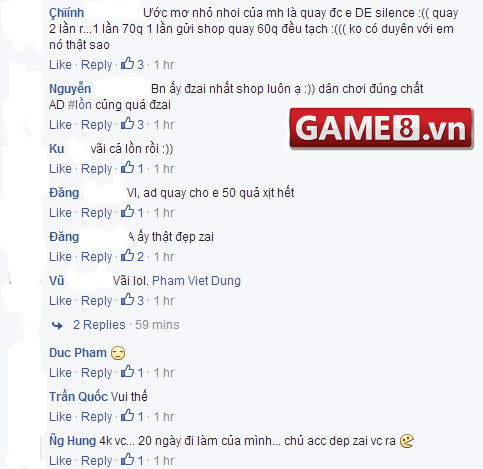Click thumbs-up icon on Ku's comment
The width and height of the screenshot is (483, 469).
[127, 167]
